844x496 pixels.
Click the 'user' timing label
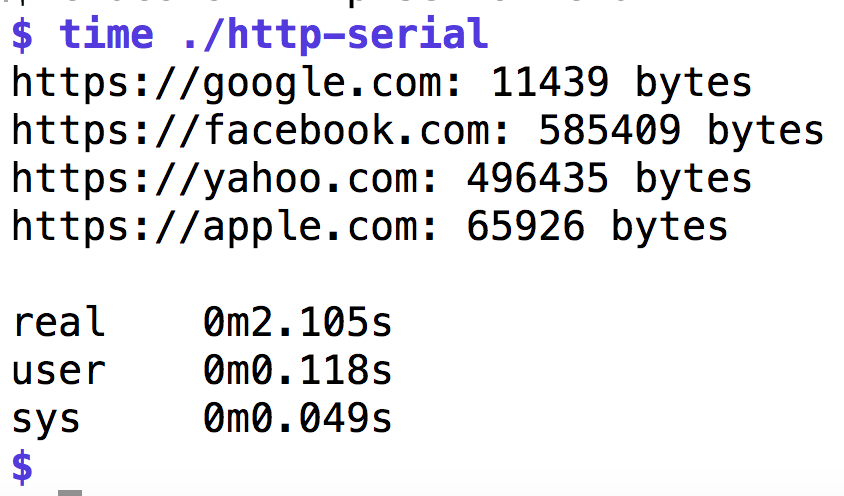pyautogui.click(x=58, y=371)
